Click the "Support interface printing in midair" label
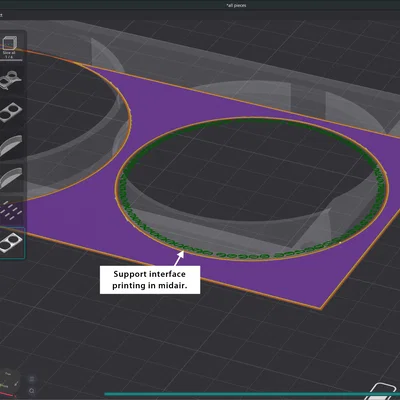The height and width of the screenshot is (400, 400). click(x=150, y=280)
